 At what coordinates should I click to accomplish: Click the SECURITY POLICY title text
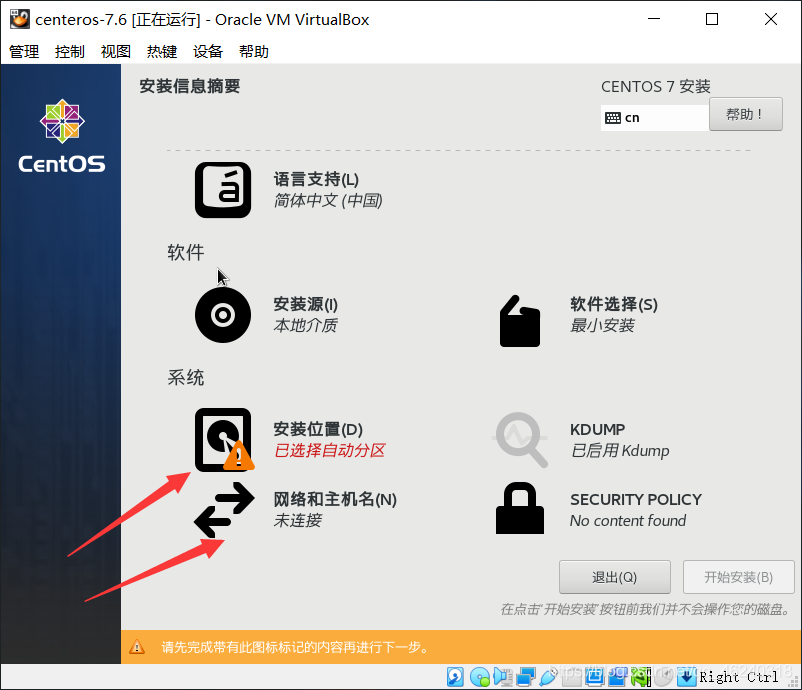tap(636, 499)
